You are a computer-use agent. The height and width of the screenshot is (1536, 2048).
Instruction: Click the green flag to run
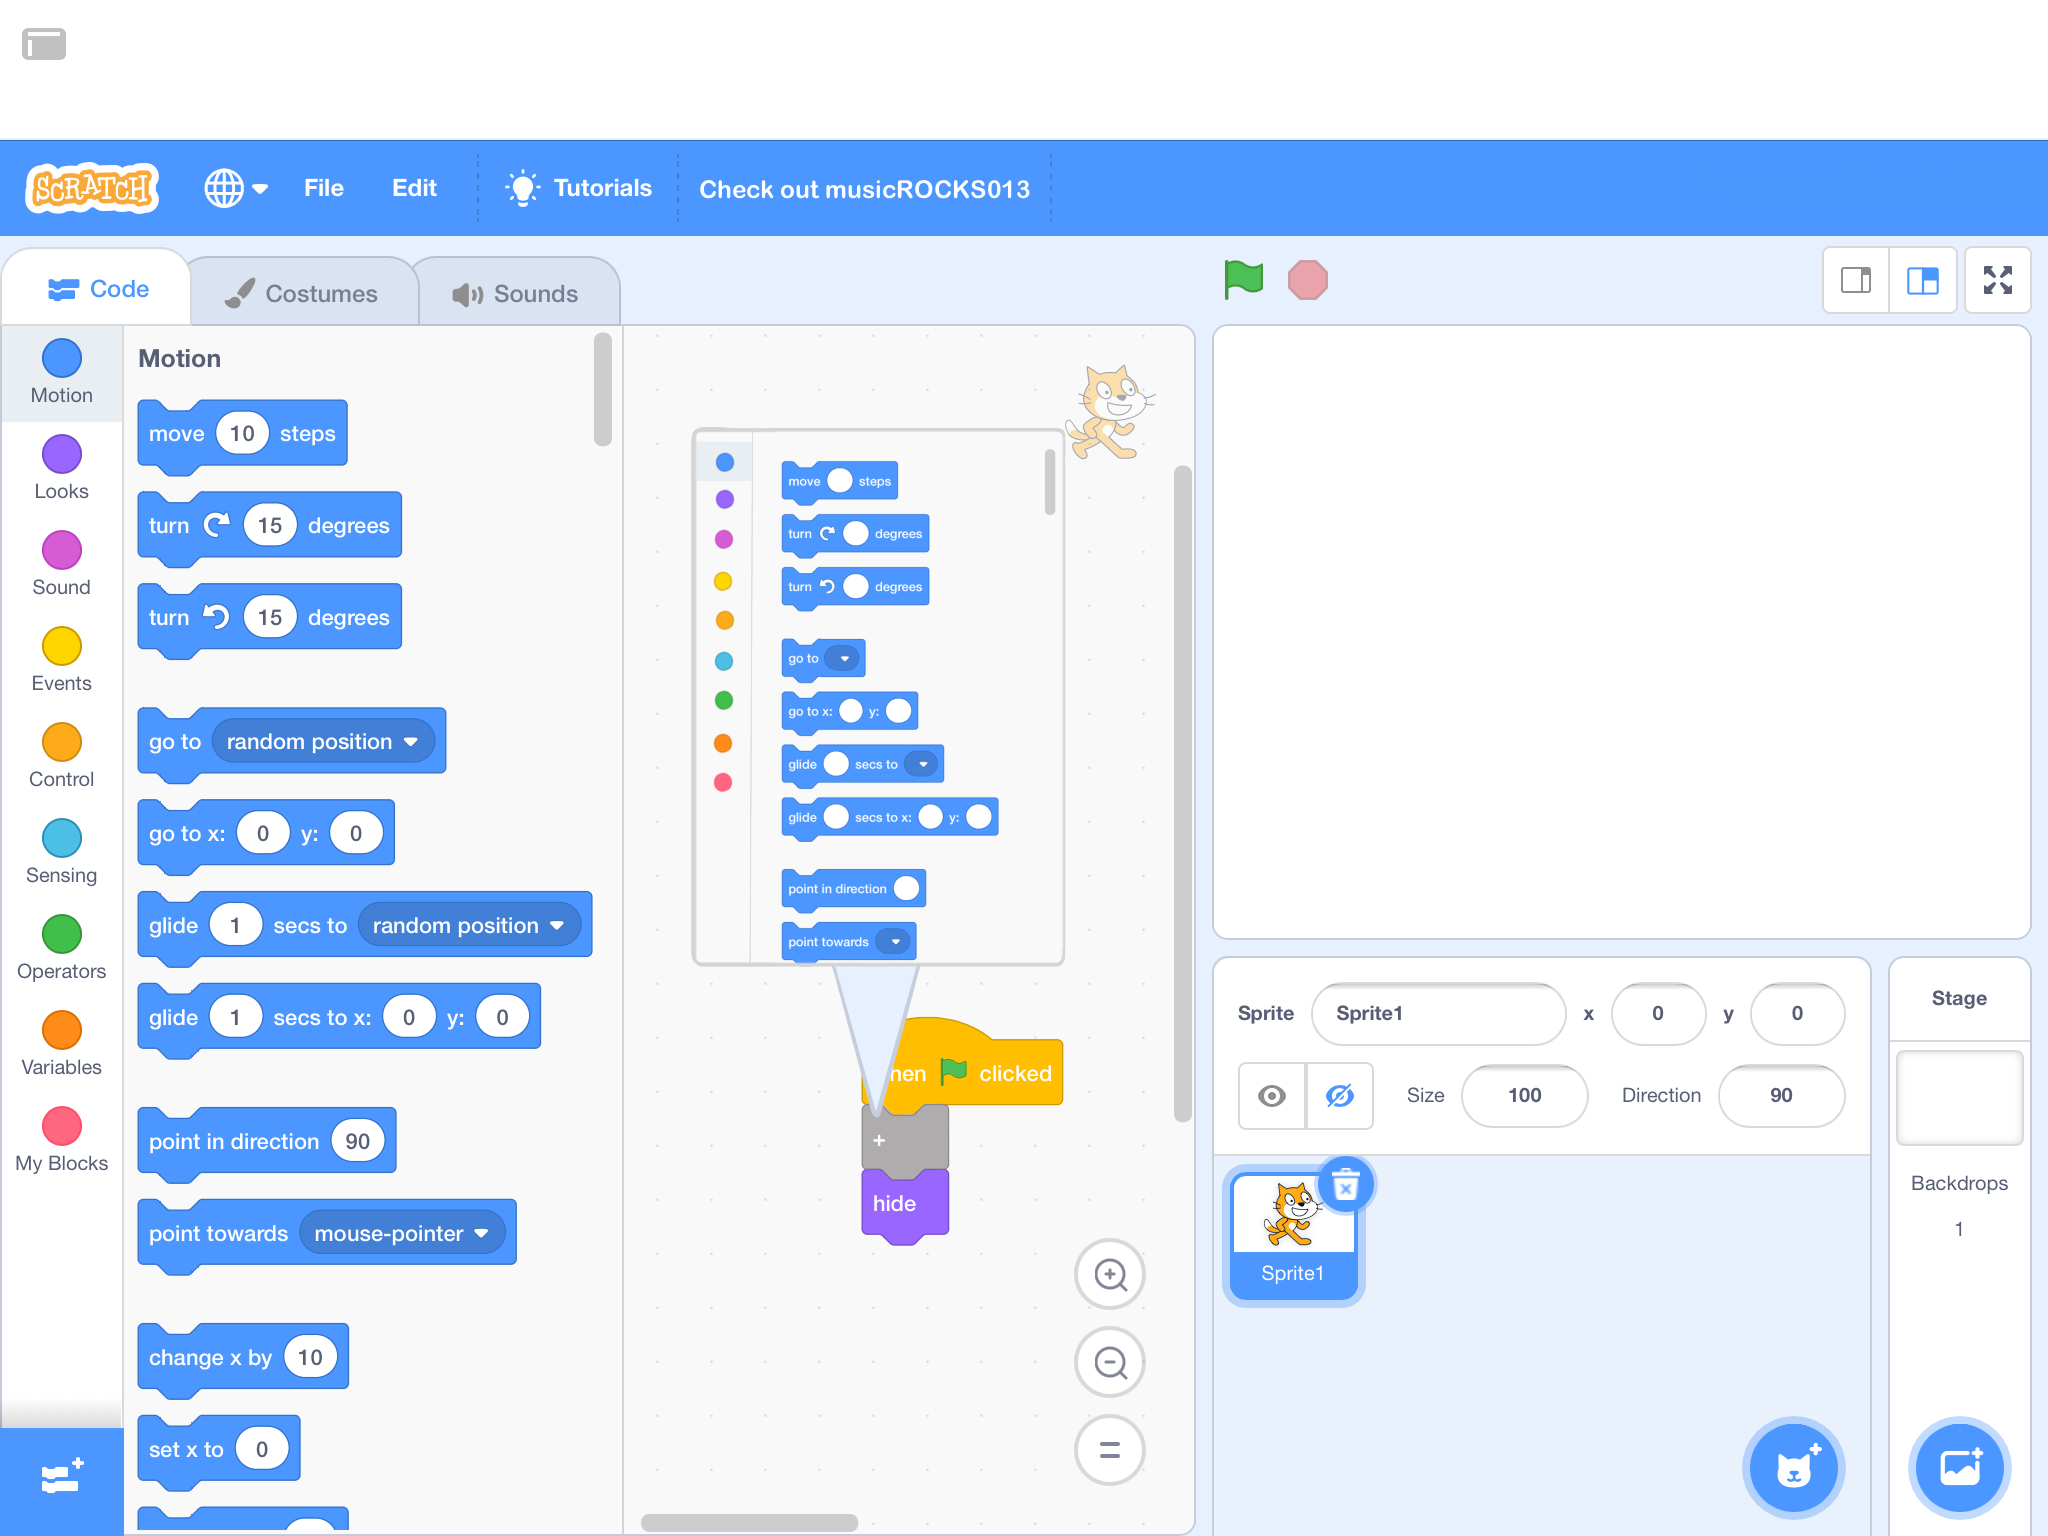pos(1244,279)
